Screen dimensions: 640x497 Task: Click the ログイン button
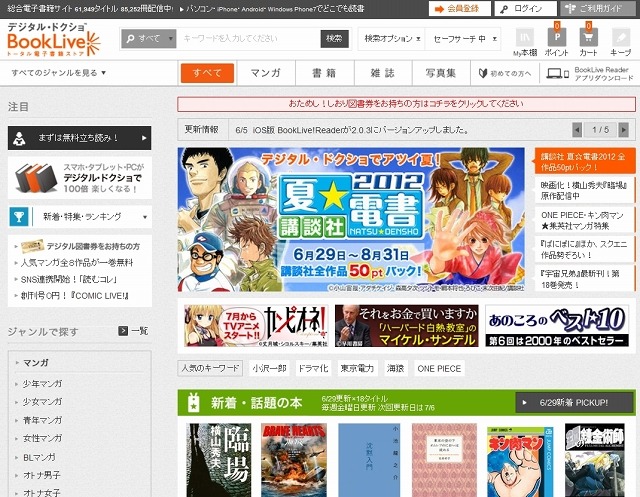pyautogui.click(x=526, y=9)
